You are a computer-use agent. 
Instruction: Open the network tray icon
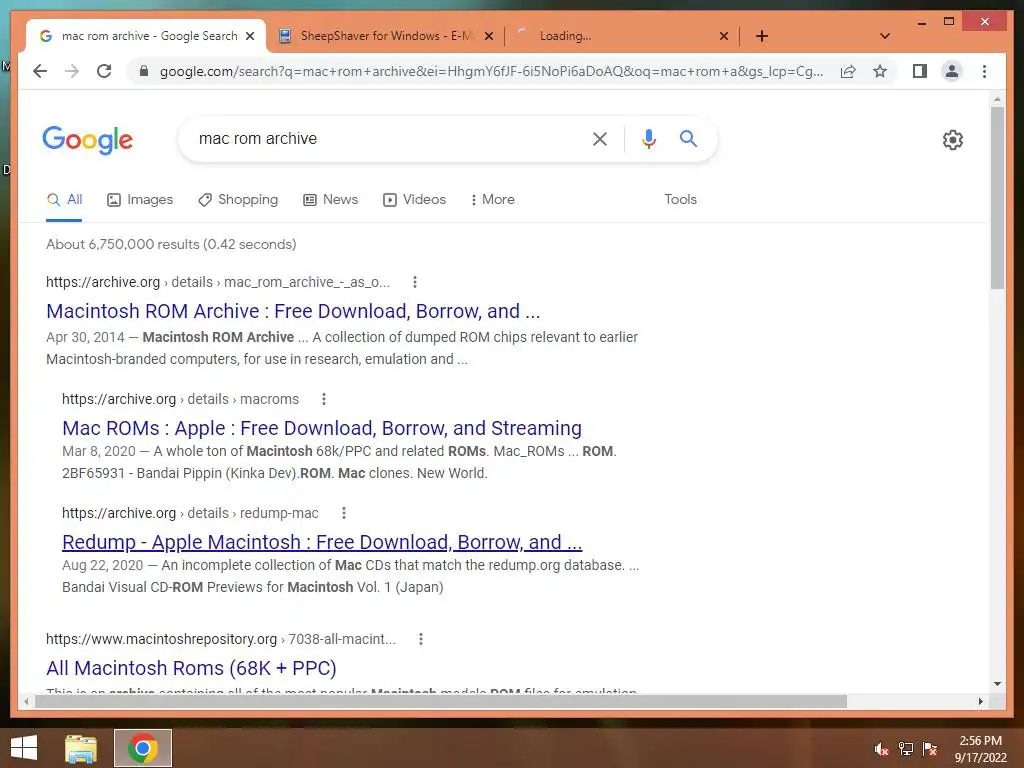coord(906,749)
